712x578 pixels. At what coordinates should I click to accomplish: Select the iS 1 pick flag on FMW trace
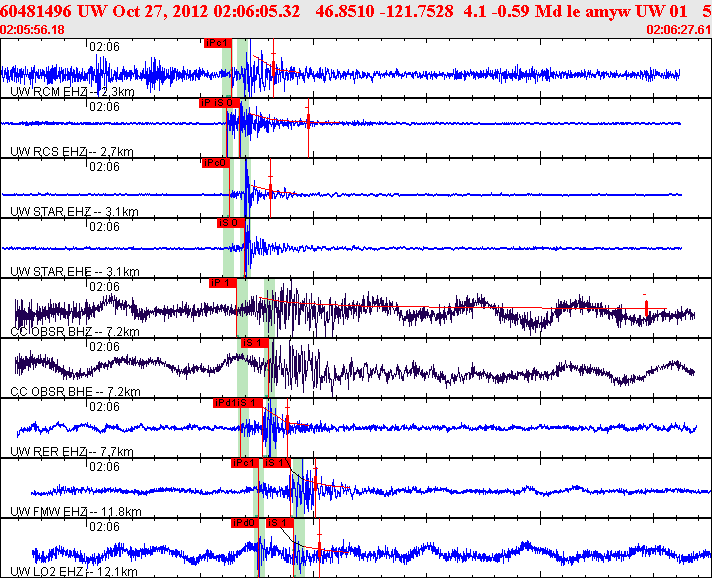[x=275, y=463]
